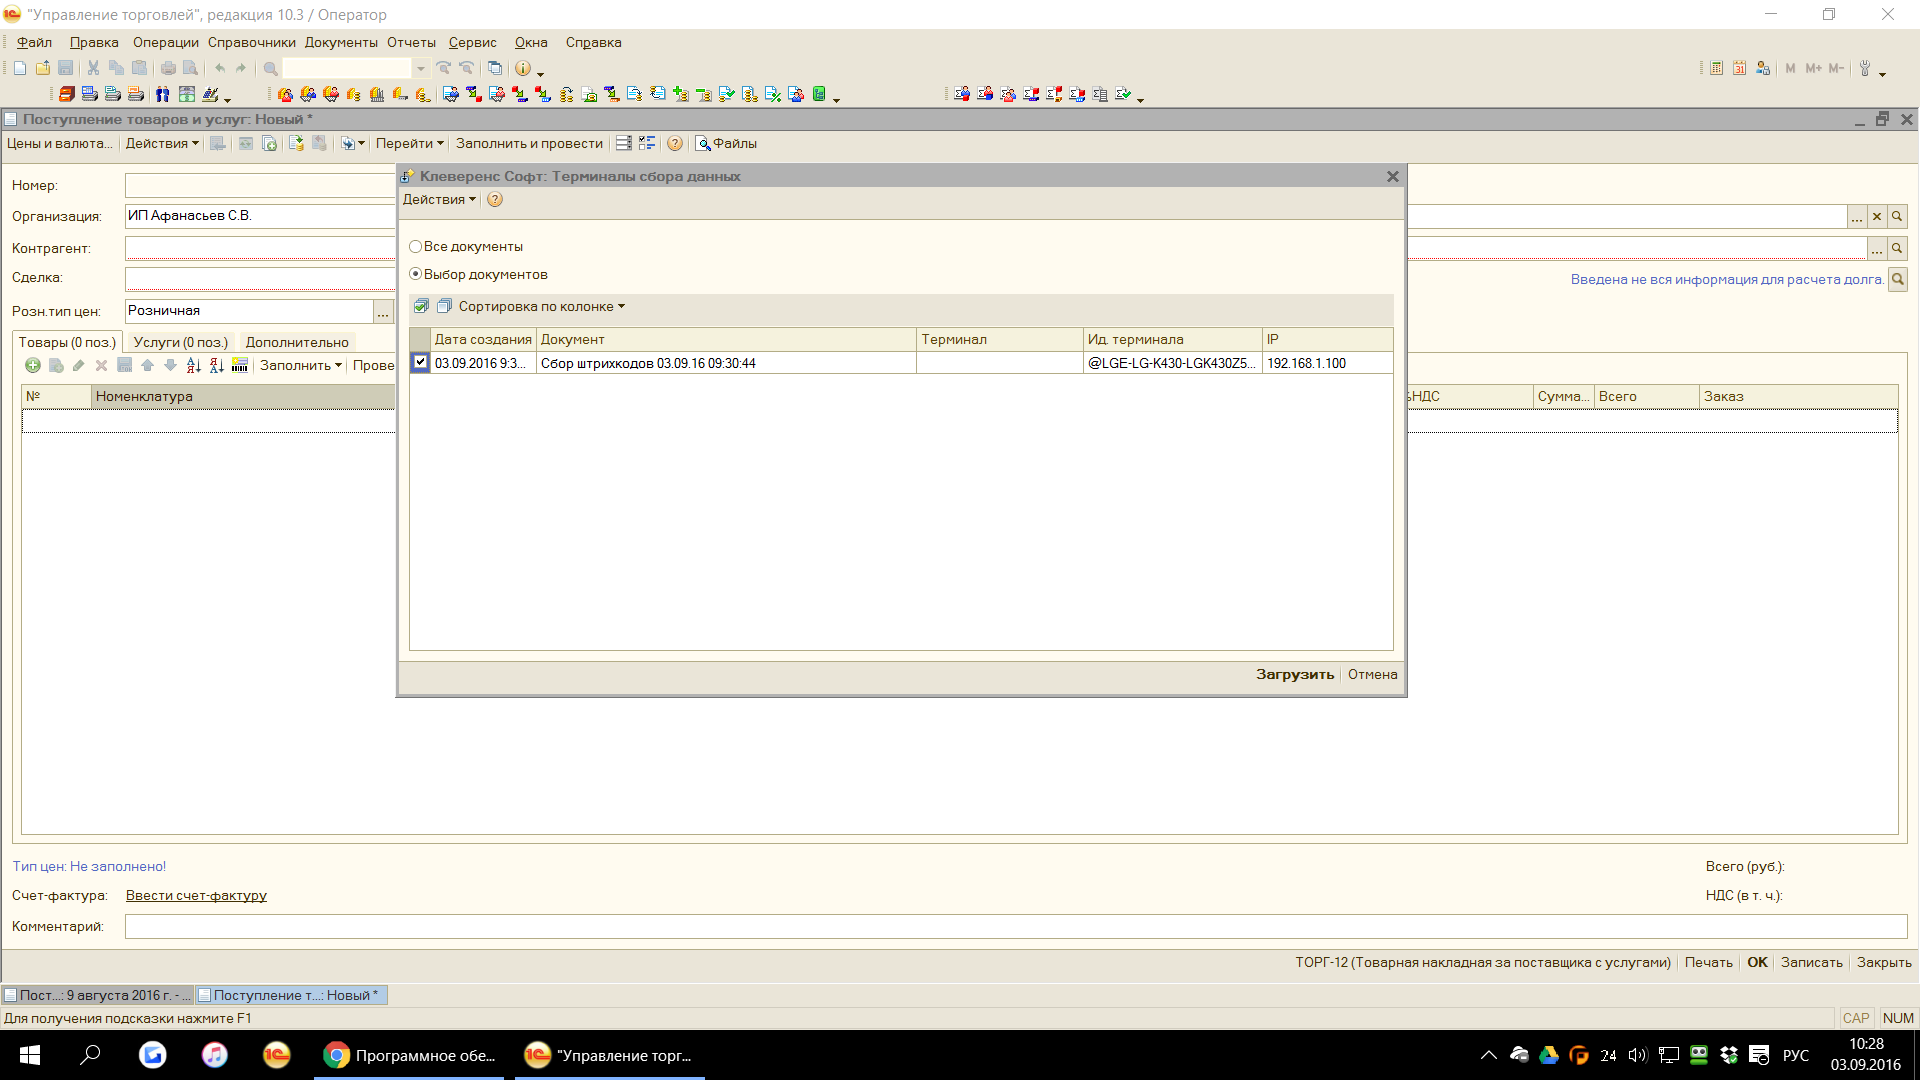Click the move row down arrow icon
The height and width of the screenshot is (1080, 1920).
170,365
